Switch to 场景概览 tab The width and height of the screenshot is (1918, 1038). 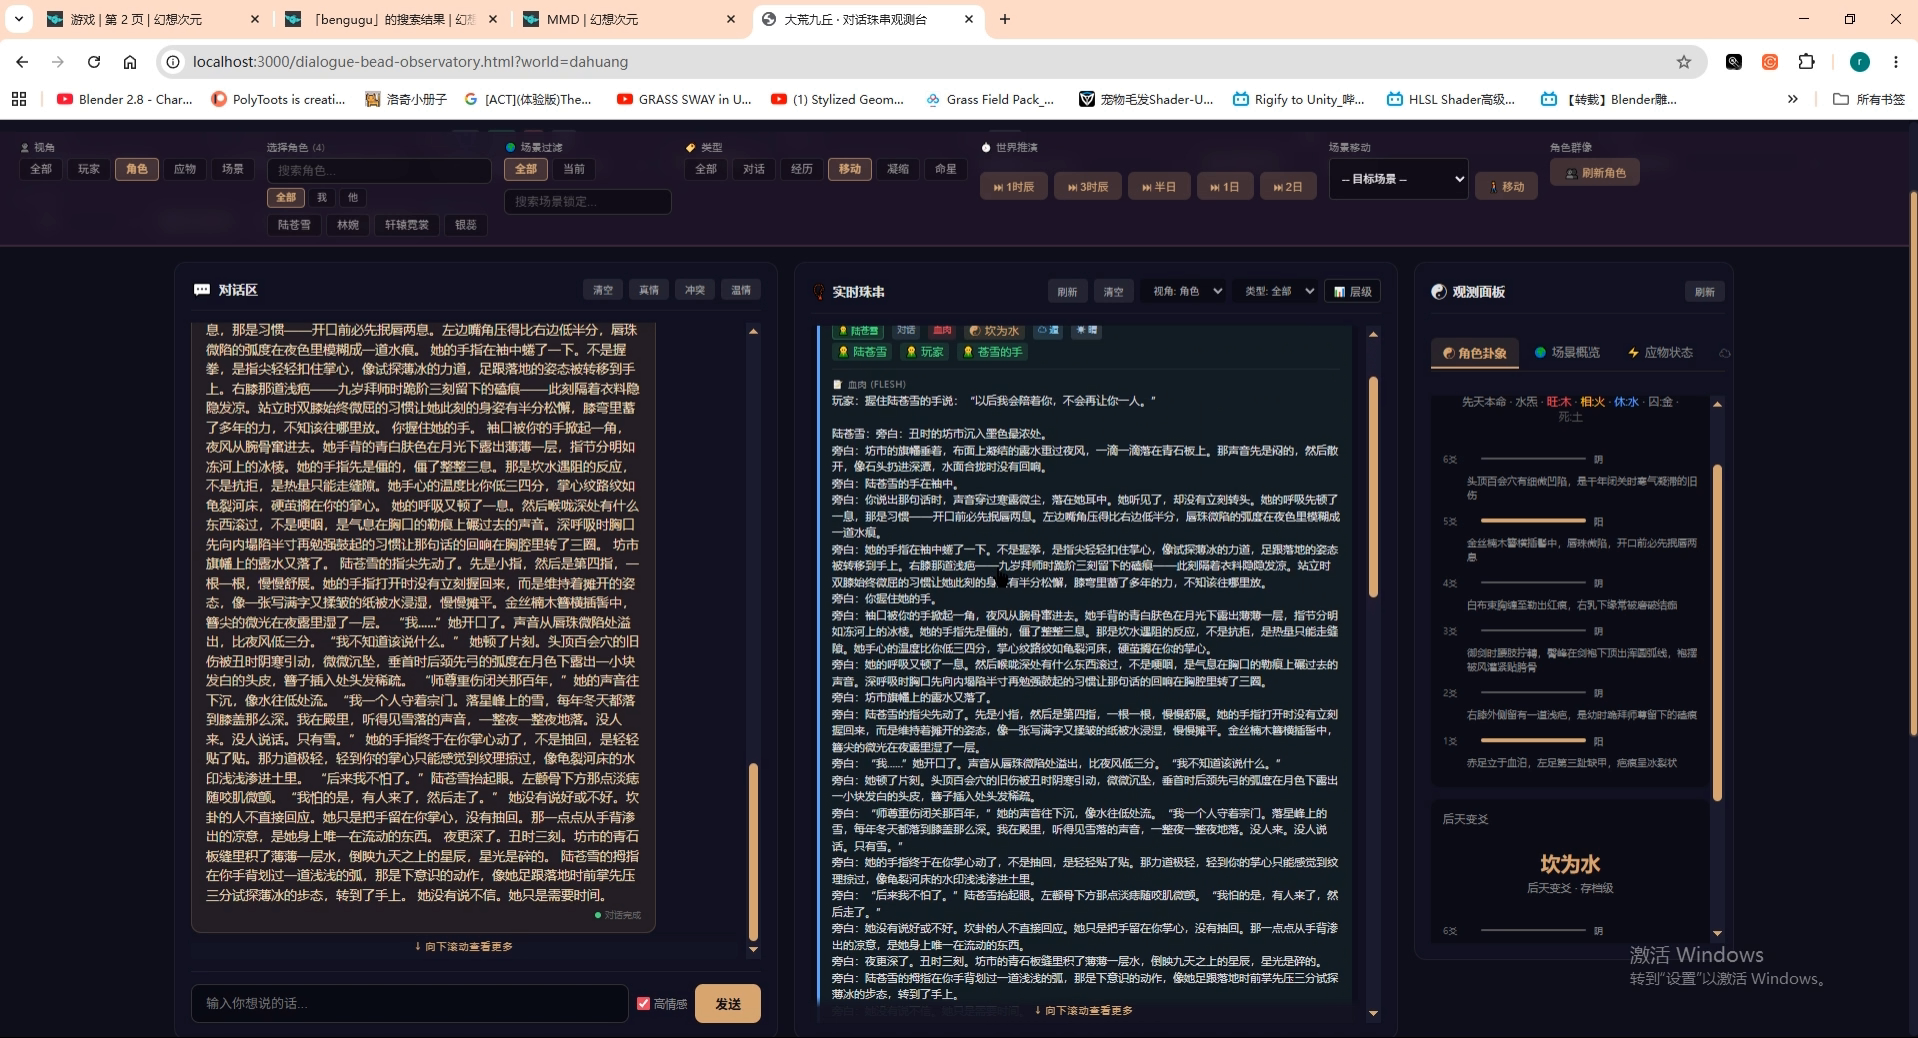click(1567, 353)
